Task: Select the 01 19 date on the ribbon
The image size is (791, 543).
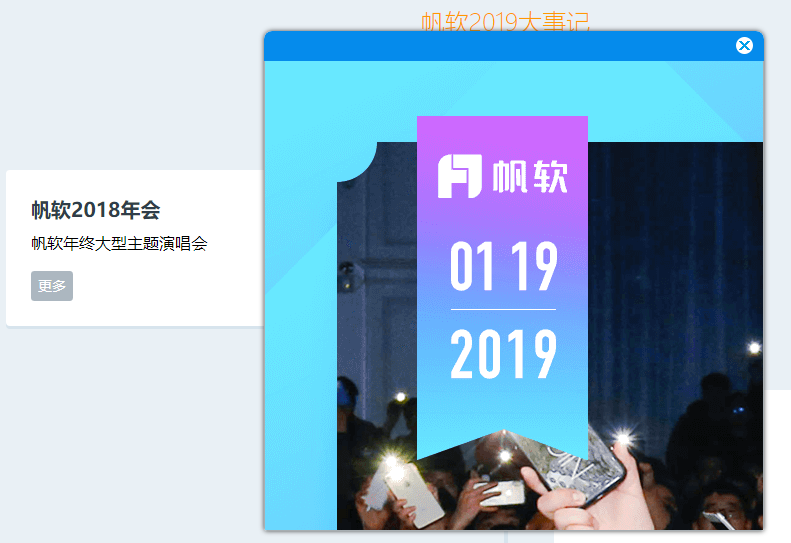Action: (504, 266)
